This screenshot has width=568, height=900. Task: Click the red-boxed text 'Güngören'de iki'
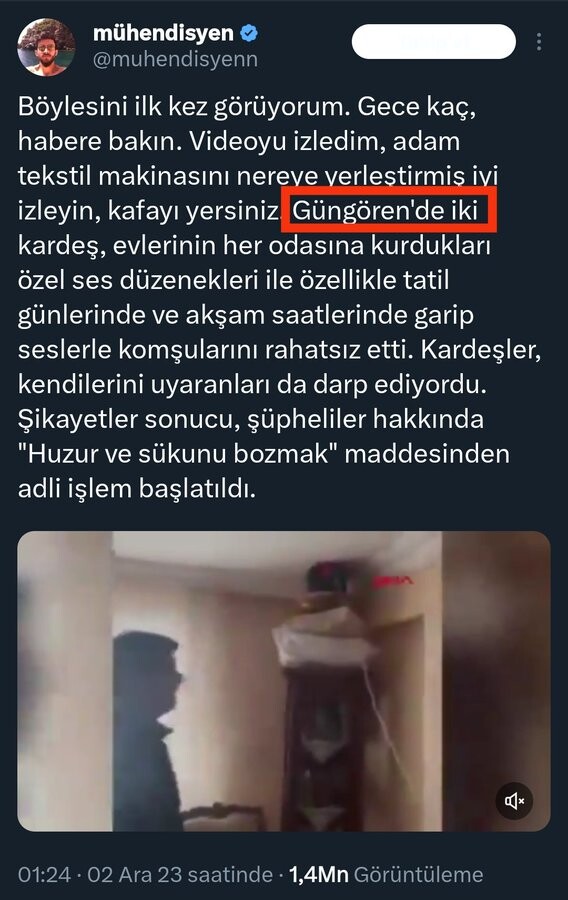click(x=385, y=211)
